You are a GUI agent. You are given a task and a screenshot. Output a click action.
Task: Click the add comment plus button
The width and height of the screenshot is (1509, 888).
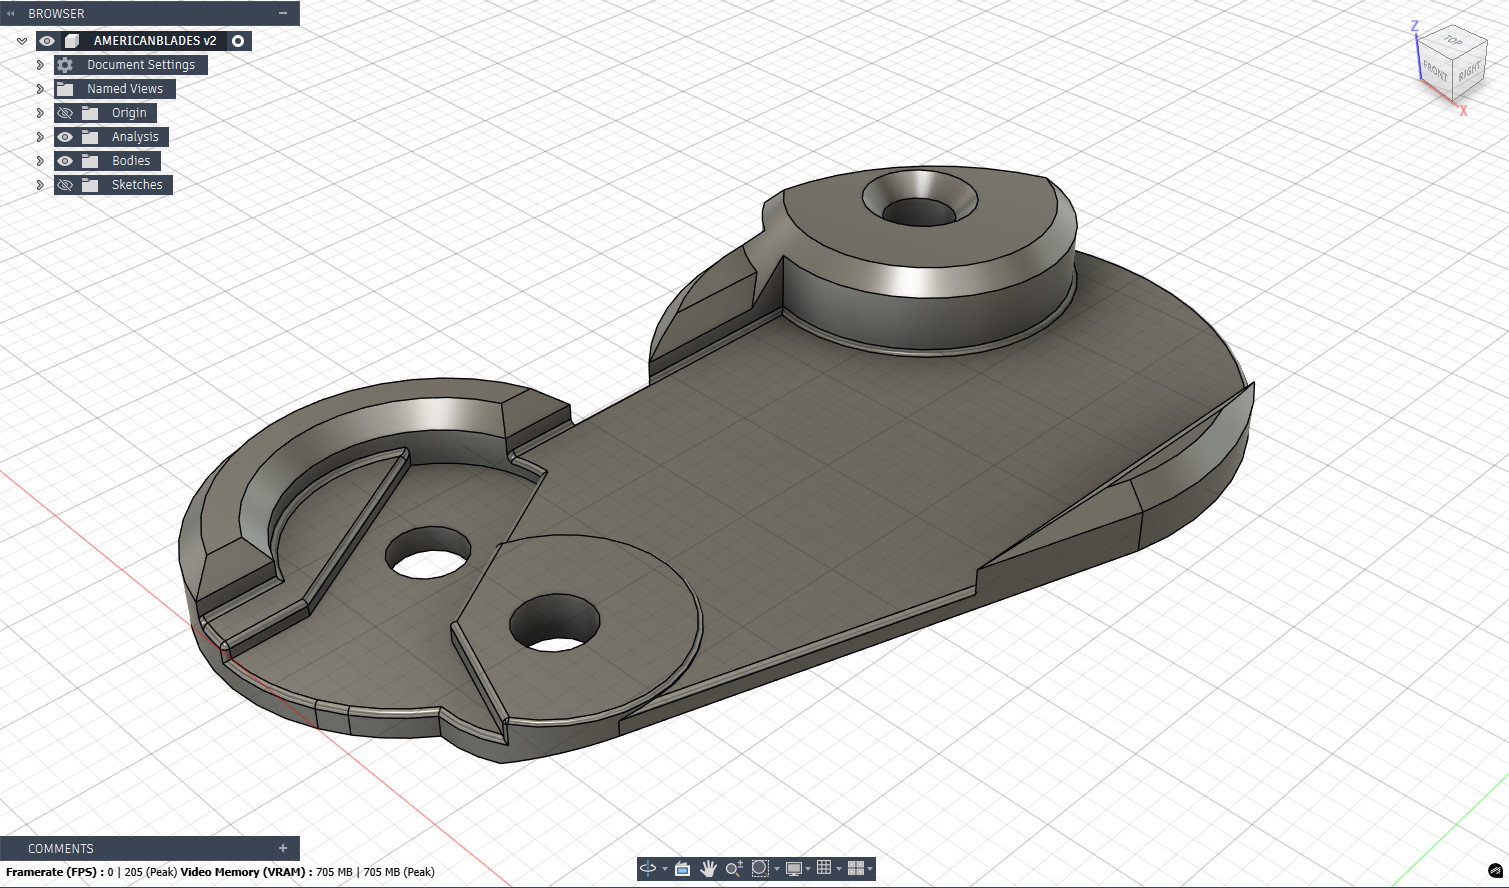[x=283, y=848]
